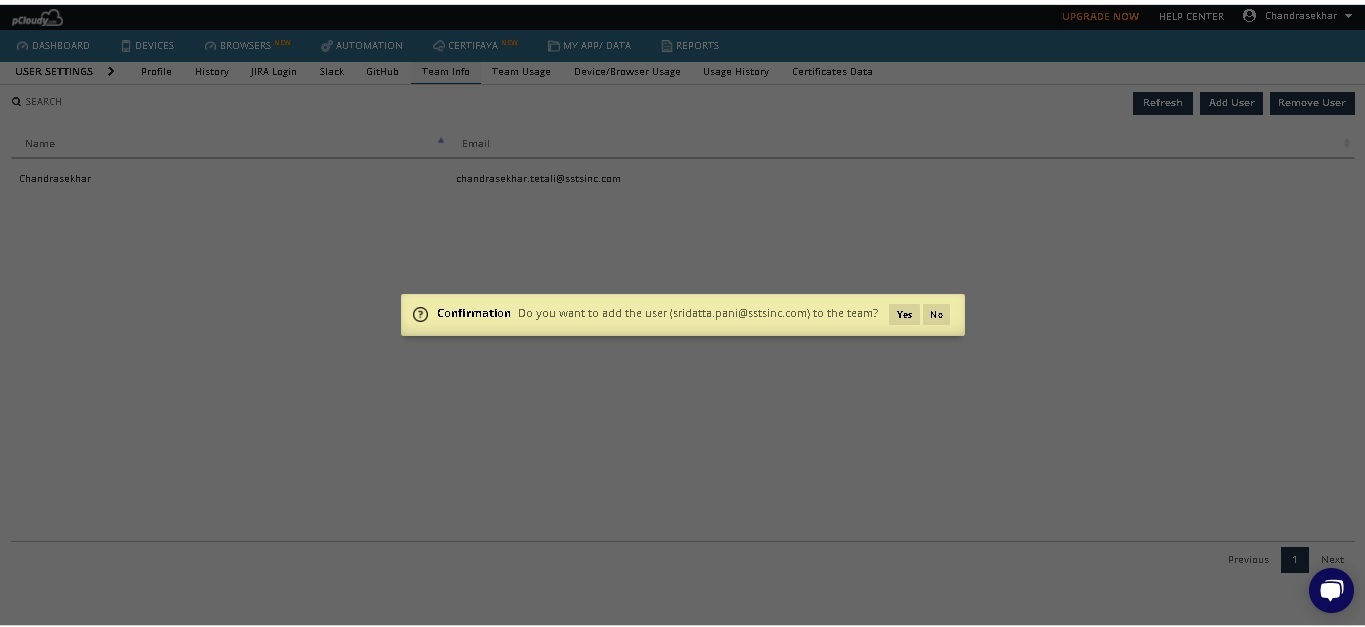Open the Devices menu
This screenshot has width=1365, height=627.
coord(147,45)
